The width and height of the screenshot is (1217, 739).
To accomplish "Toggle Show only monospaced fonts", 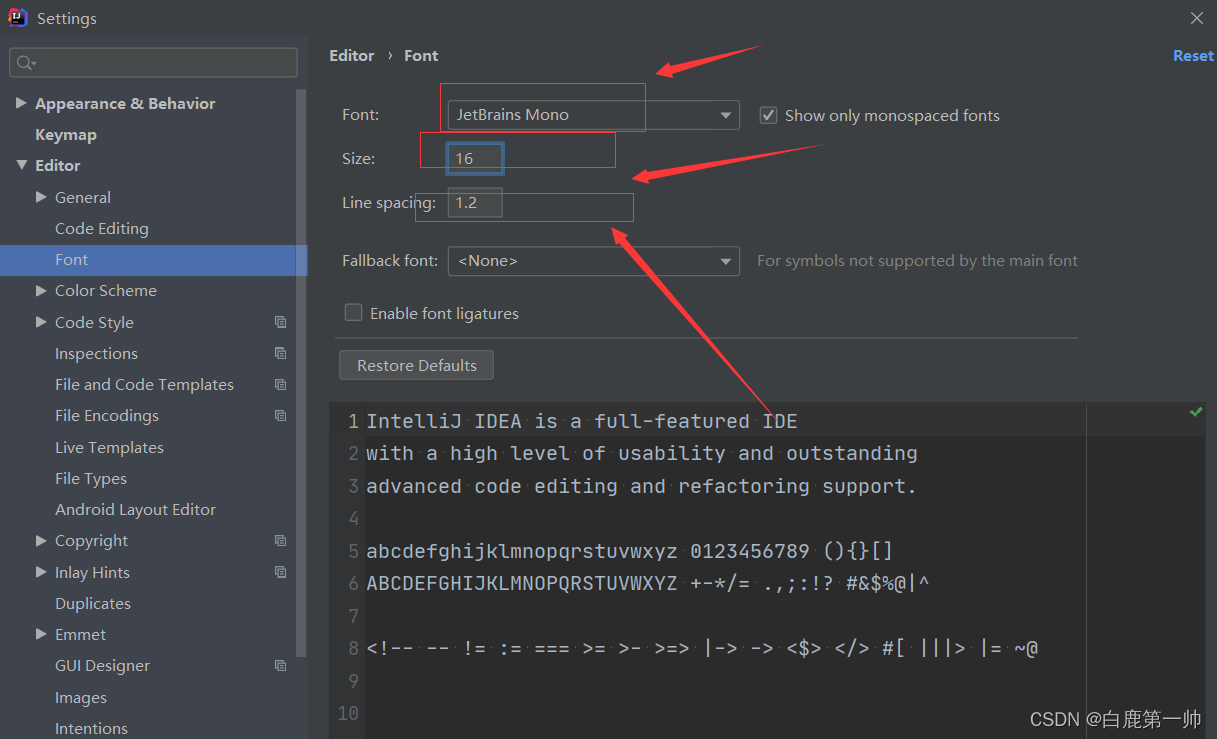I will tap(768, 115).
